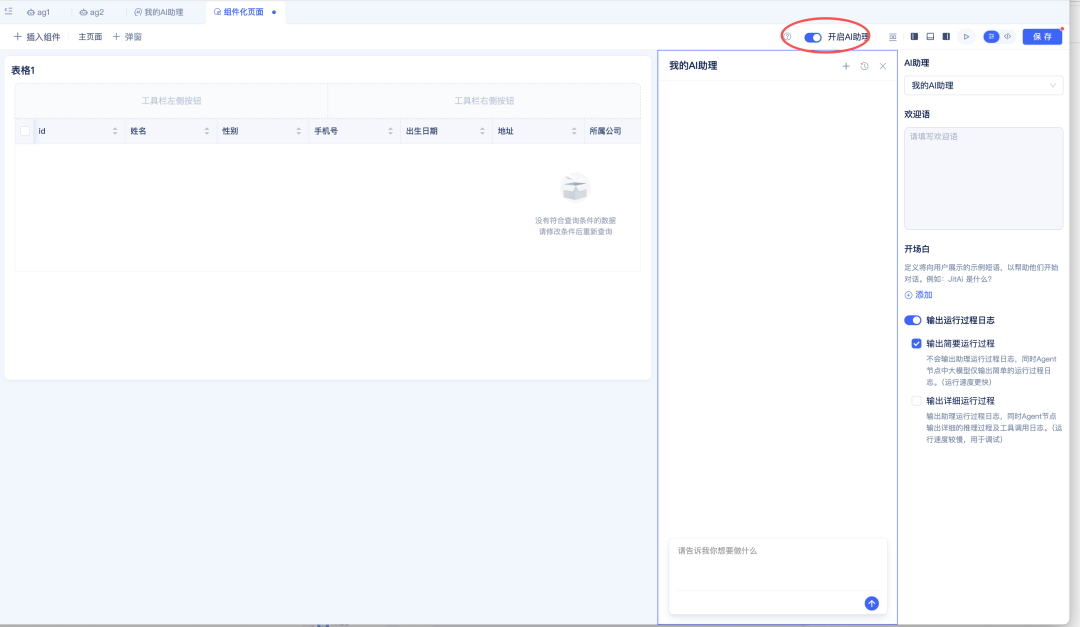Click the run preview play icon
Viewport: 1080px width, 627px height.
pos(966,36)
